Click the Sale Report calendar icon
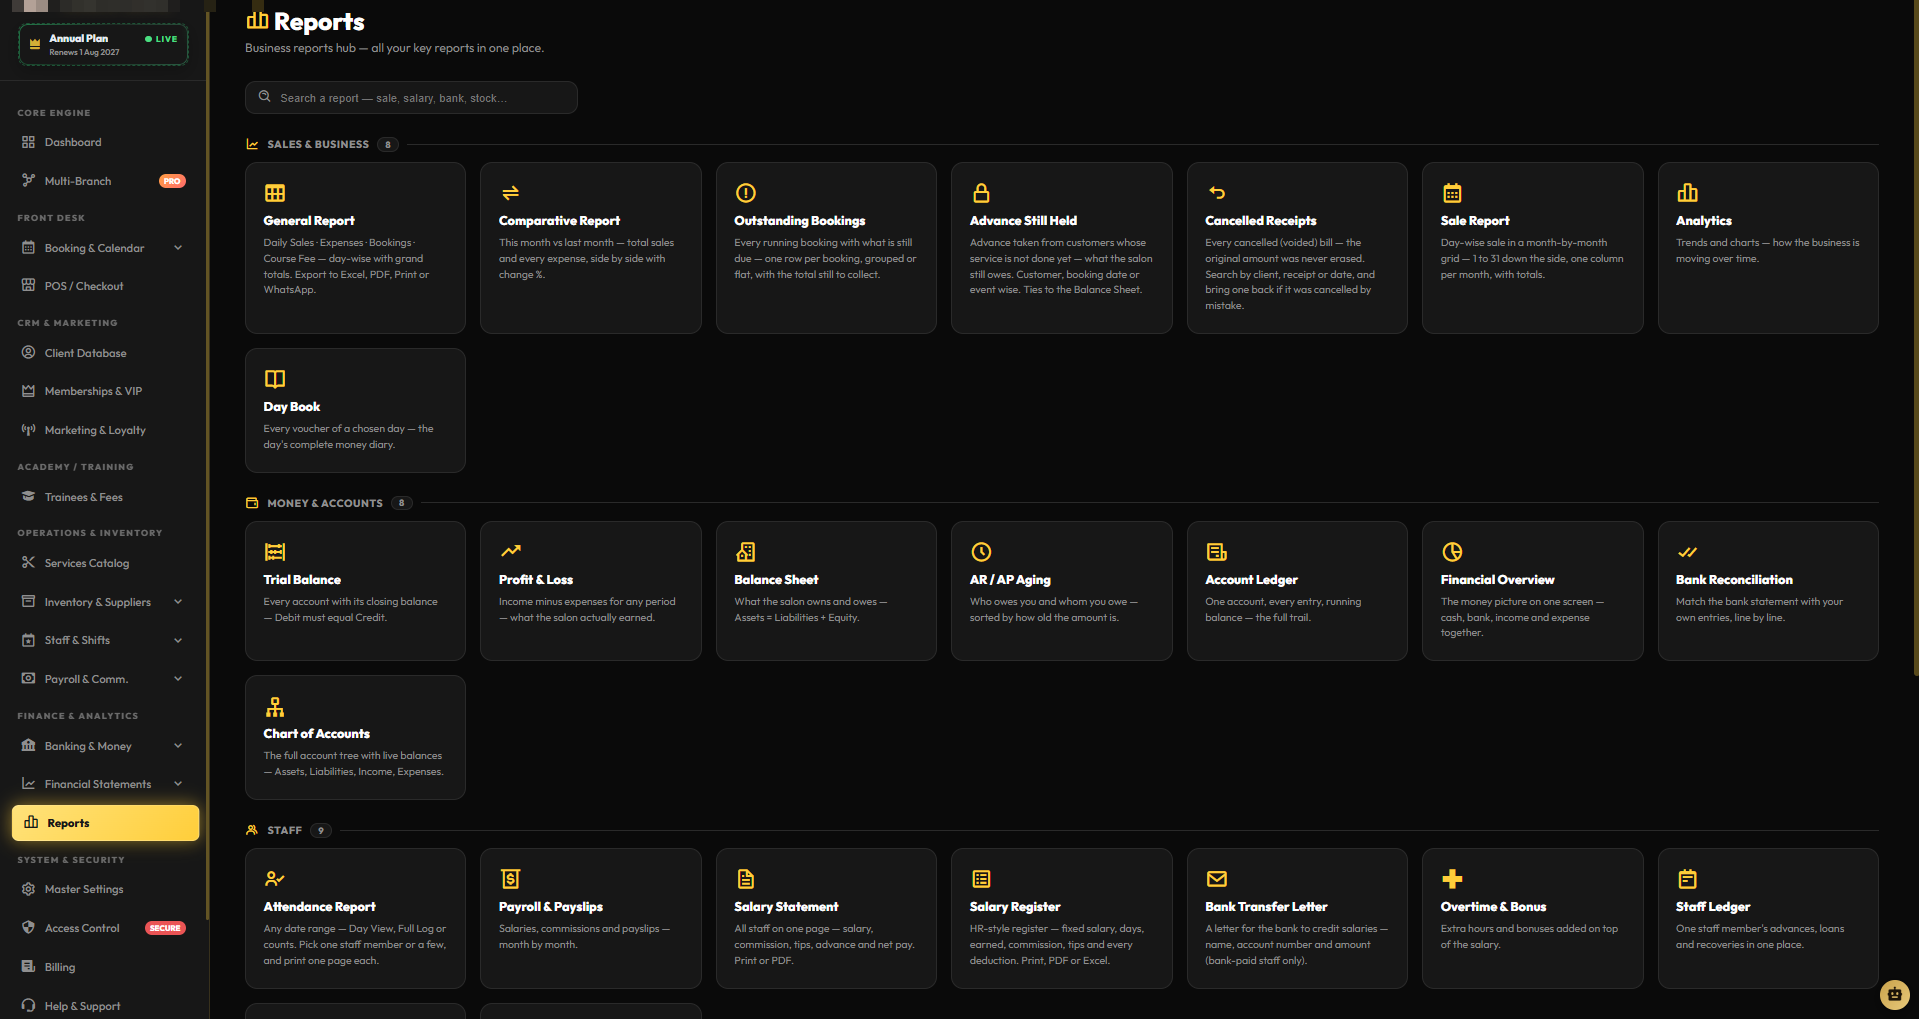Screen dimensions: 1919x1019 pyautogui.click(x=1452, y=193)
